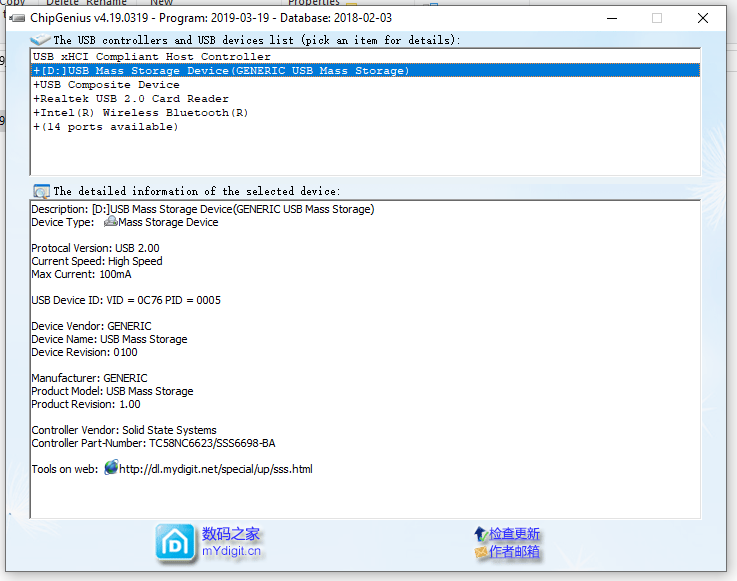
Task: Close the ChipGenius window
Action: (703, 18)
